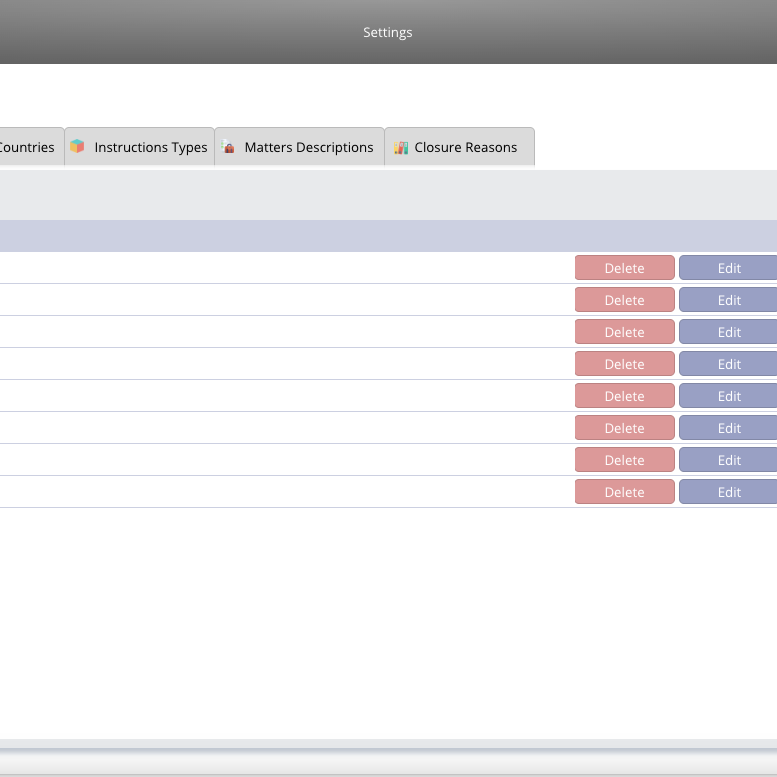Delete the second row entry
Viewport: 777px width, 777px height.
point(624,300)
